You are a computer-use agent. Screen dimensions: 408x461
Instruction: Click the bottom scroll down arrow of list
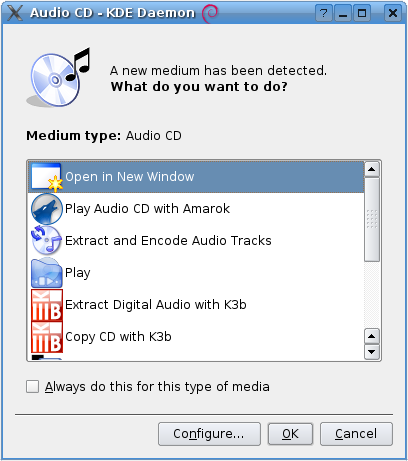[x=372, y=352]
